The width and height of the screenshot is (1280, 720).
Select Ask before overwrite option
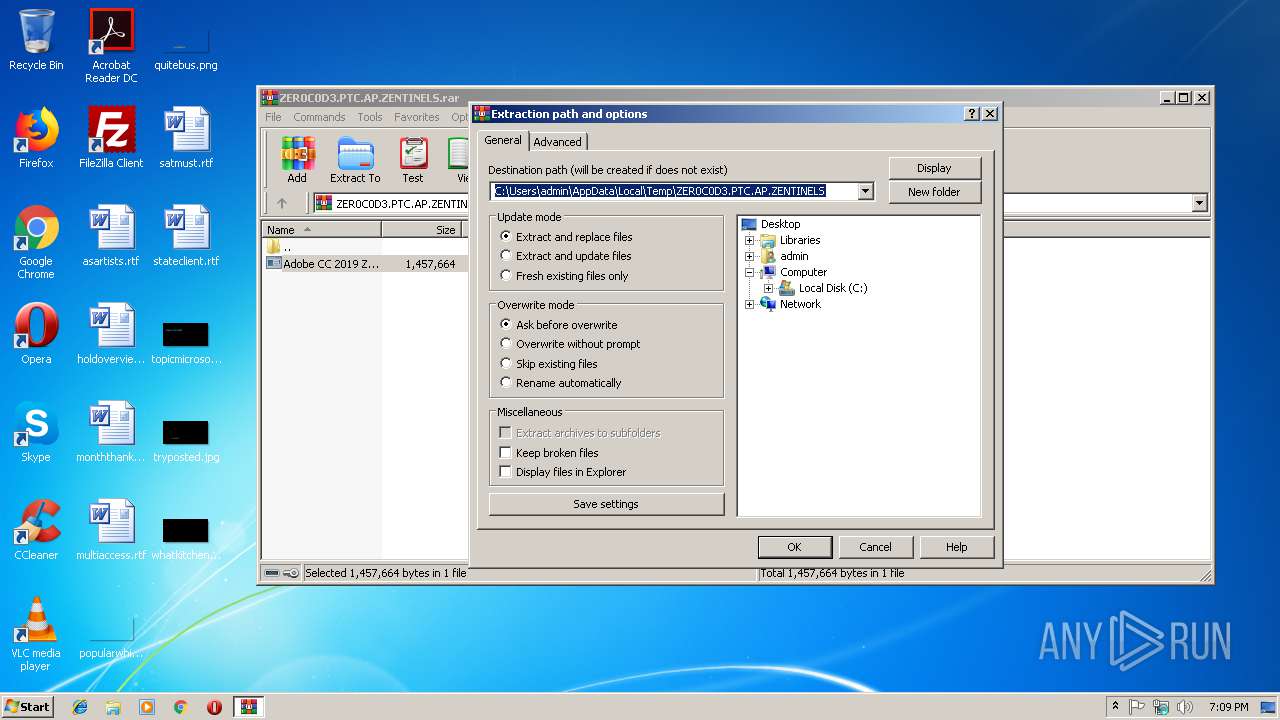[x=559, y=325]
